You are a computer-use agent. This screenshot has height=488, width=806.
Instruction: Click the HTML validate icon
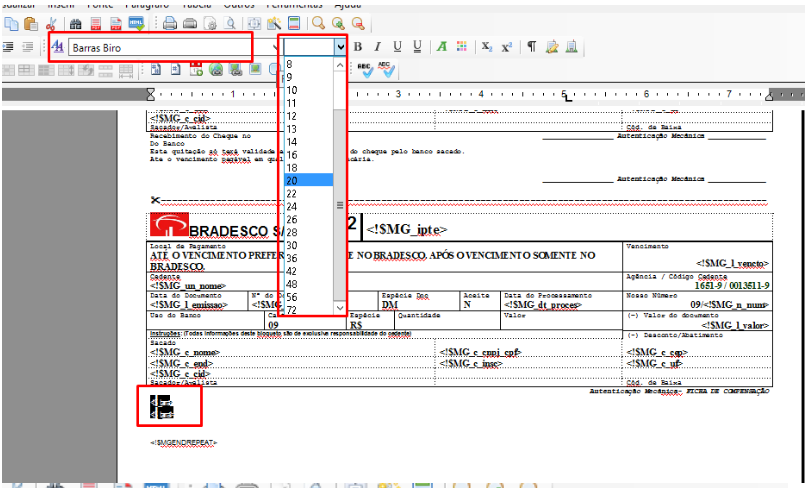pos(137,24)
